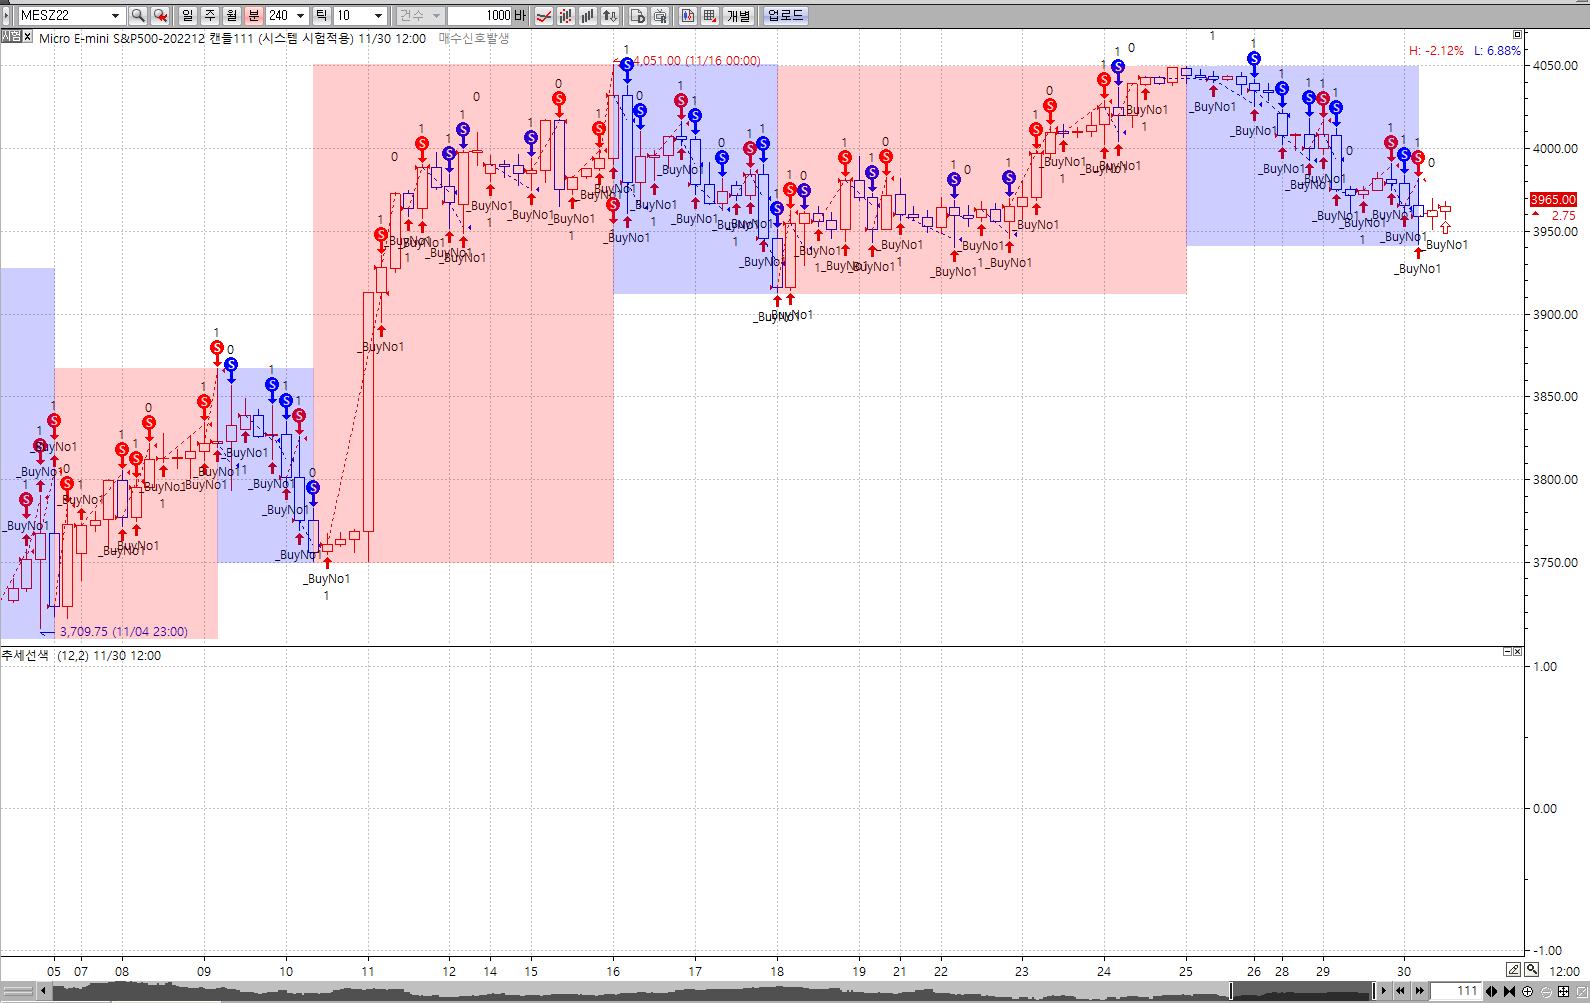Viewport: 1590px width, 1003px height.
Task: Click the 개별 button
Action: 738,15
